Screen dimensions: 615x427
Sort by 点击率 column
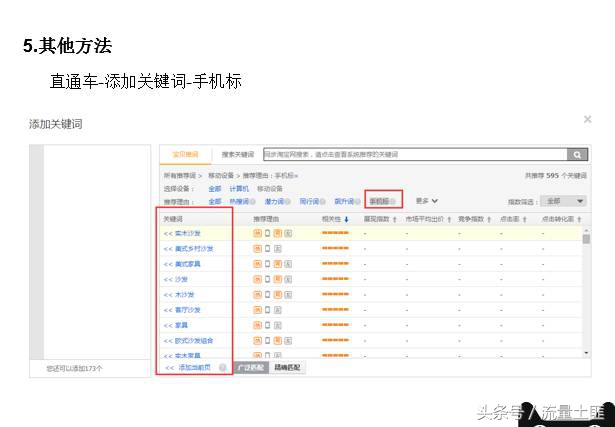[513, 219]
